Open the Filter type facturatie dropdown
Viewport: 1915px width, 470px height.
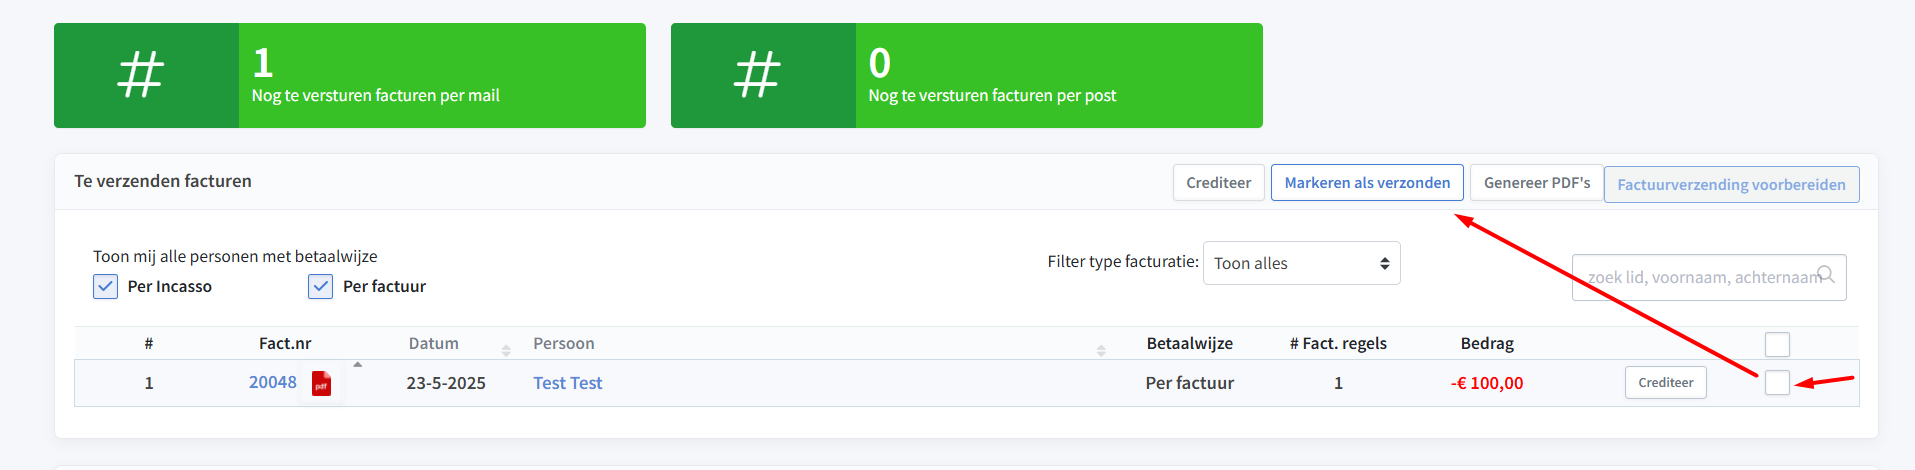click(1301, 263)
